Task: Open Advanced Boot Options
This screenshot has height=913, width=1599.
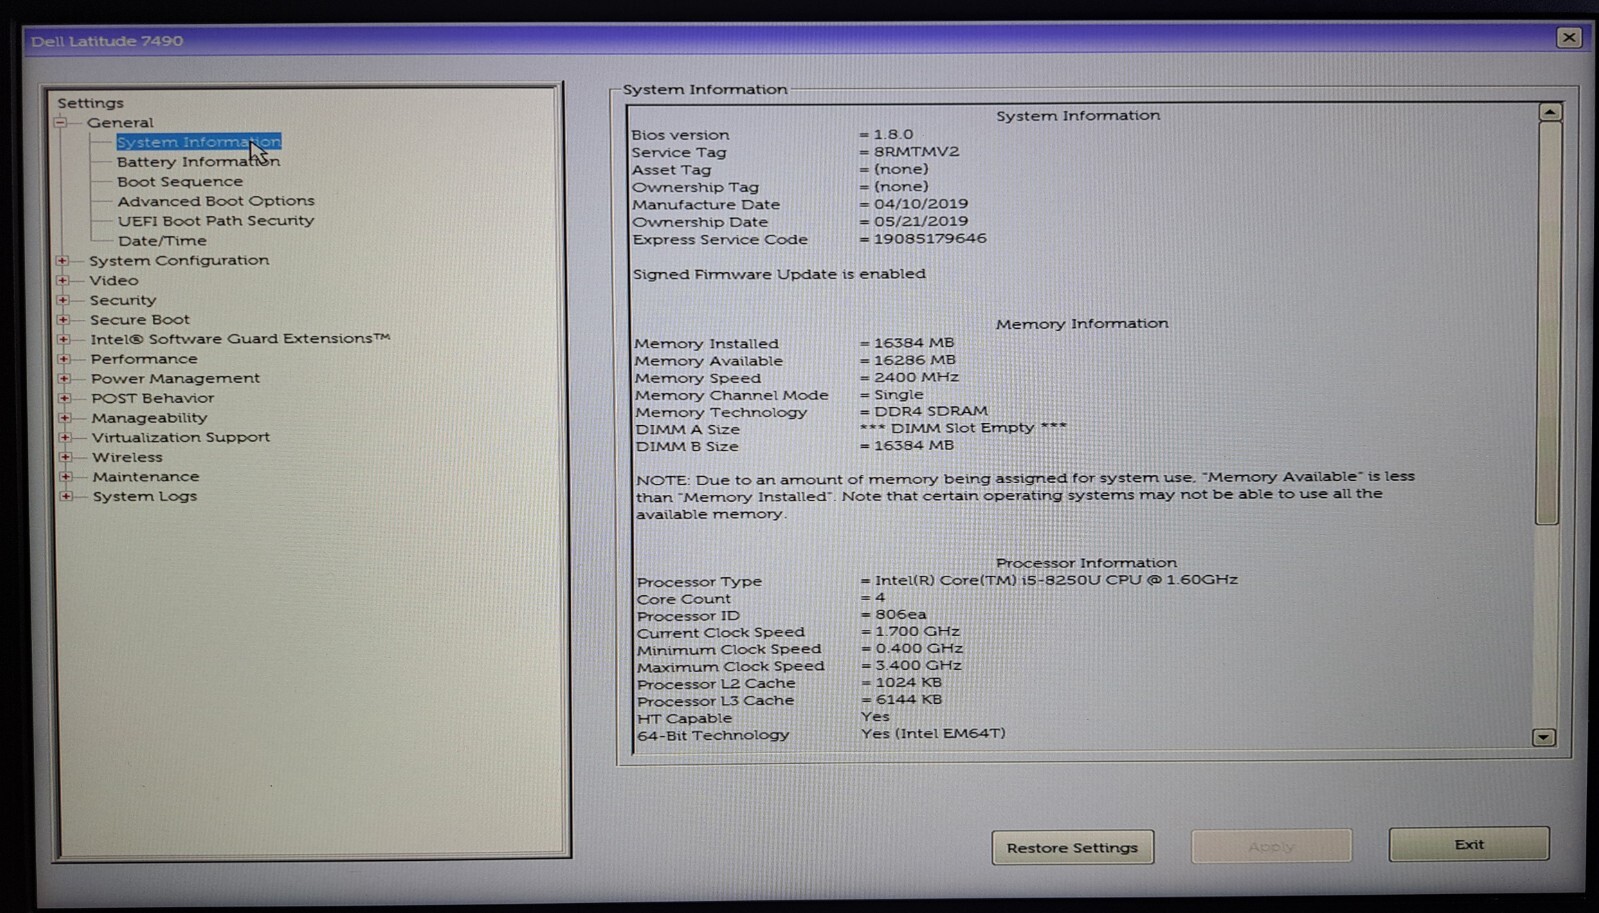Action: (x=216, y=201)
